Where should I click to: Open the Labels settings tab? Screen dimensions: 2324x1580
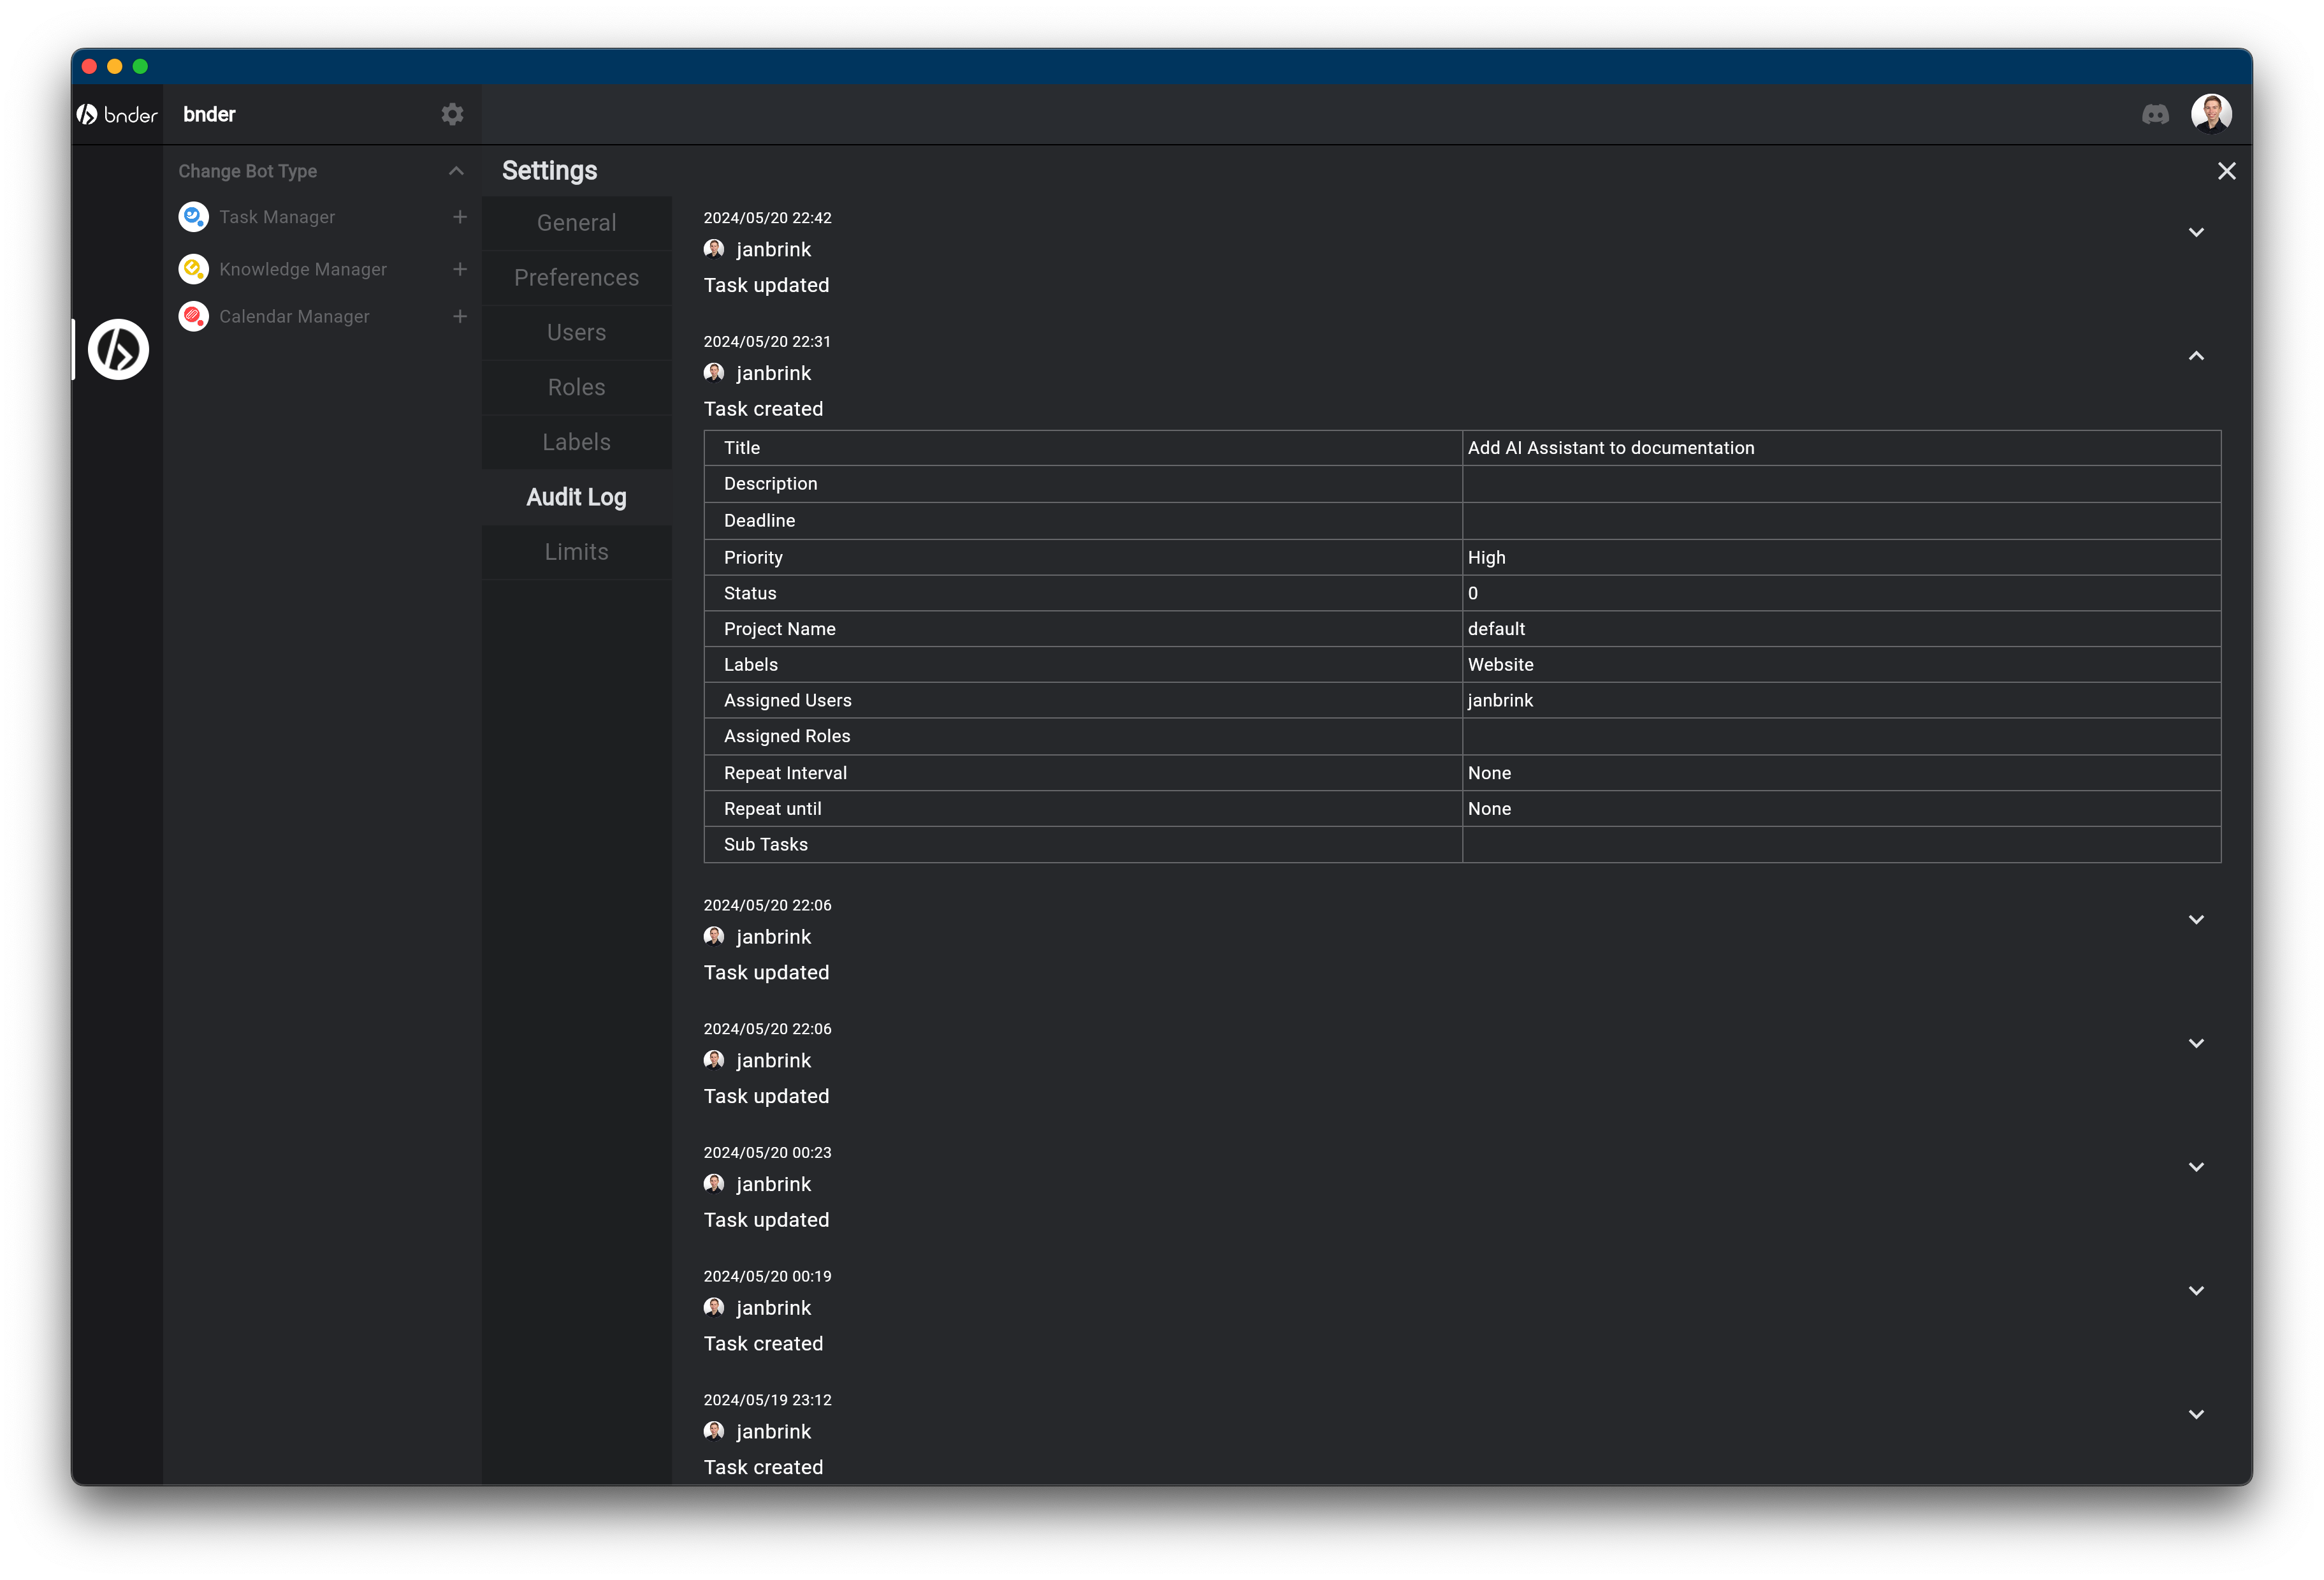(x=577, y=442)
